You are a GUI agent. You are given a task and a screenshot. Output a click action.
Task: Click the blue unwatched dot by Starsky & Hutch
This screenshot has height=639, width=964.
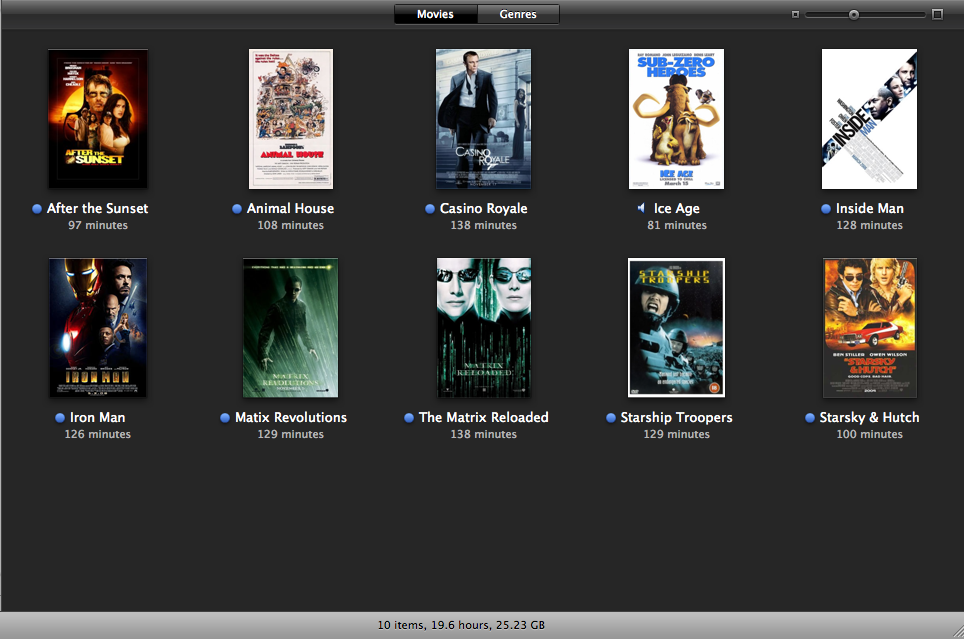tap(810, 418)
